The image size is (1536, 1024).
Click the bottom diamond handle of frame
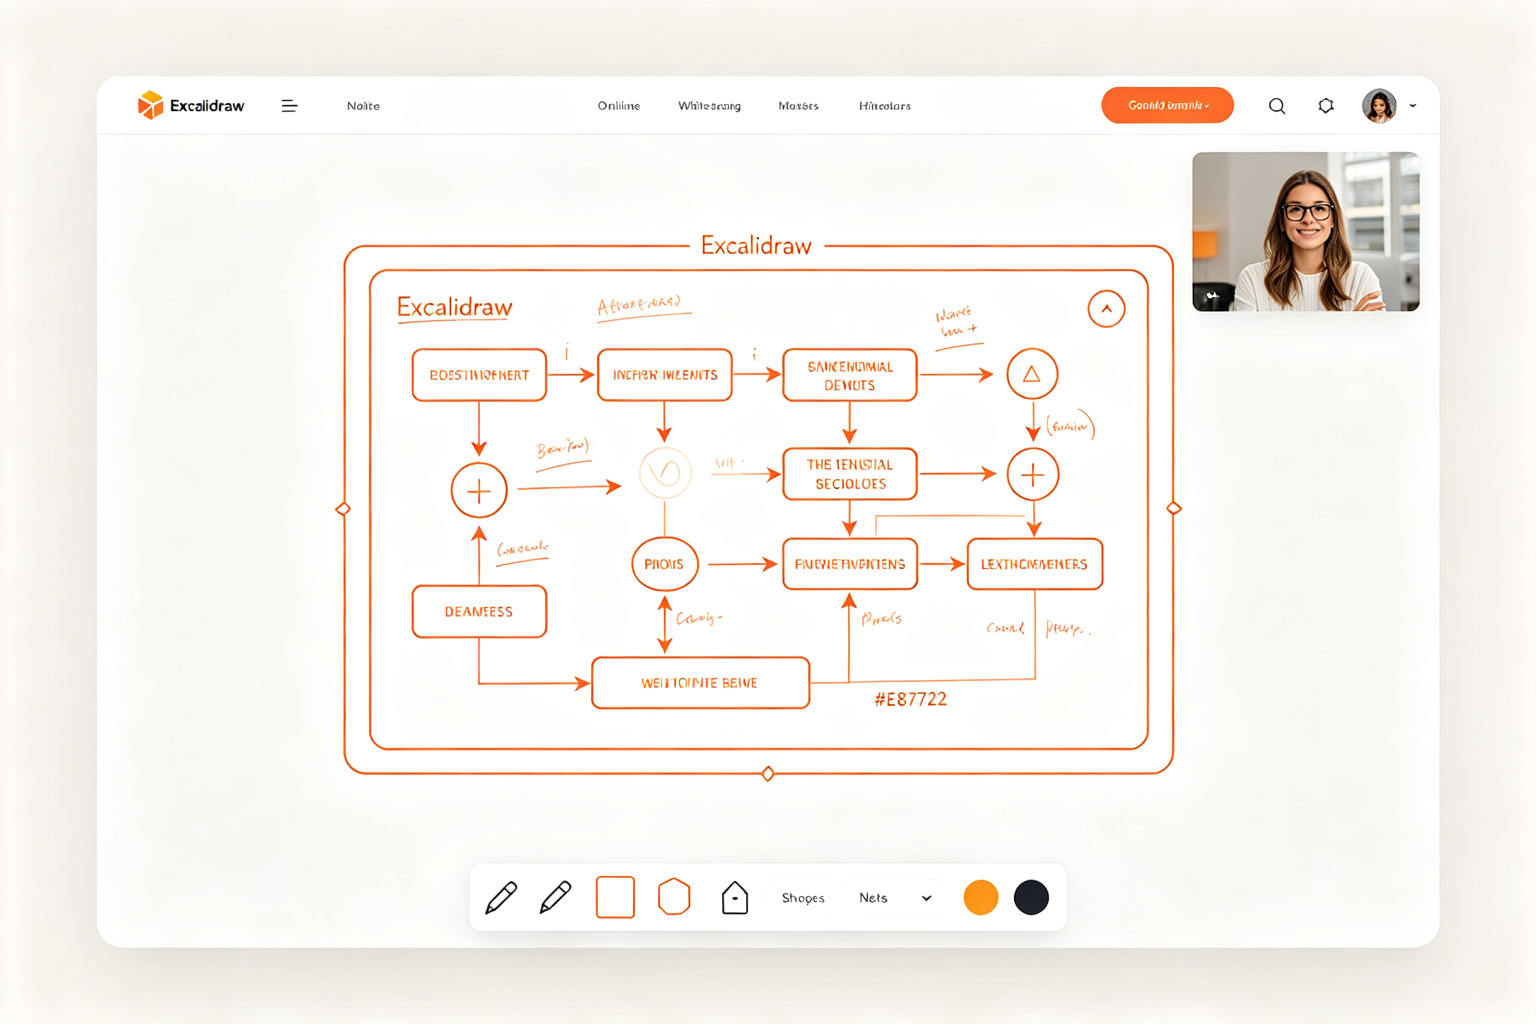(x=768, y=774)
